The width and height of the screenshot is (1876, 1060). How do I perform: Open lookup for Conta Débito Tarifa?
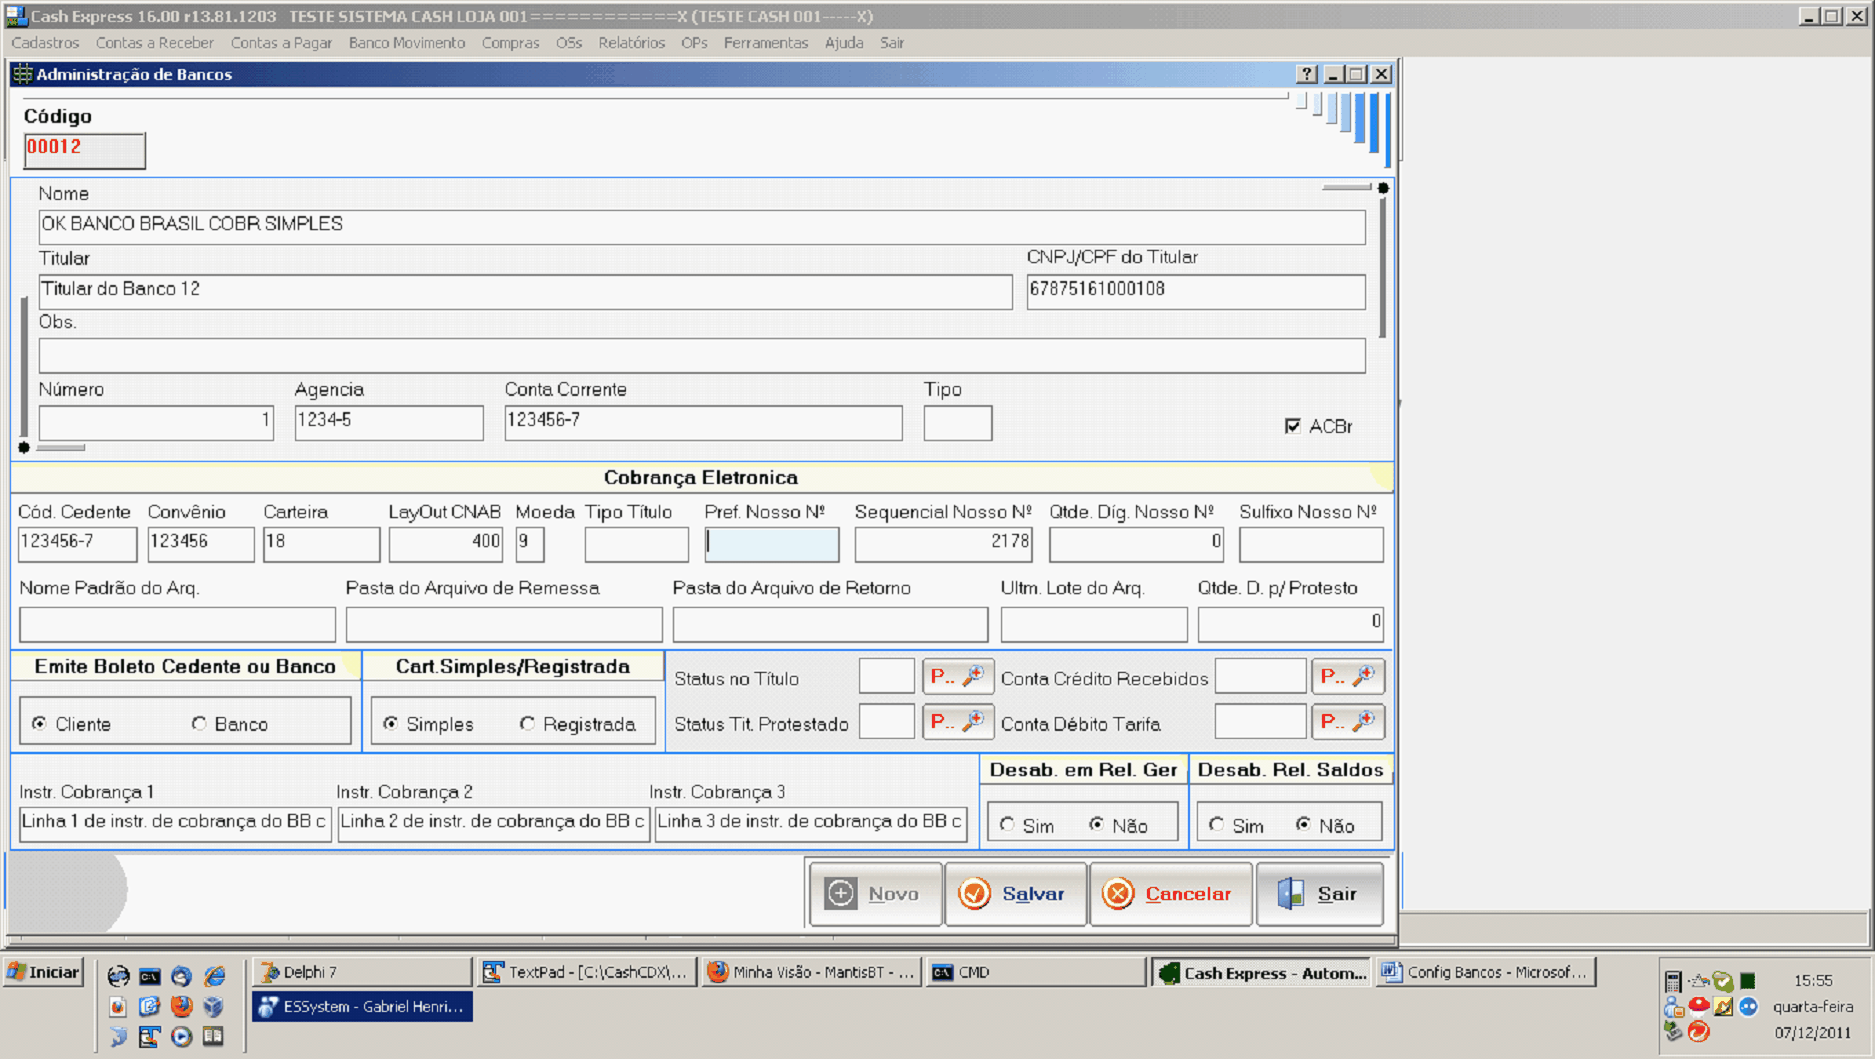[1347, 722]
